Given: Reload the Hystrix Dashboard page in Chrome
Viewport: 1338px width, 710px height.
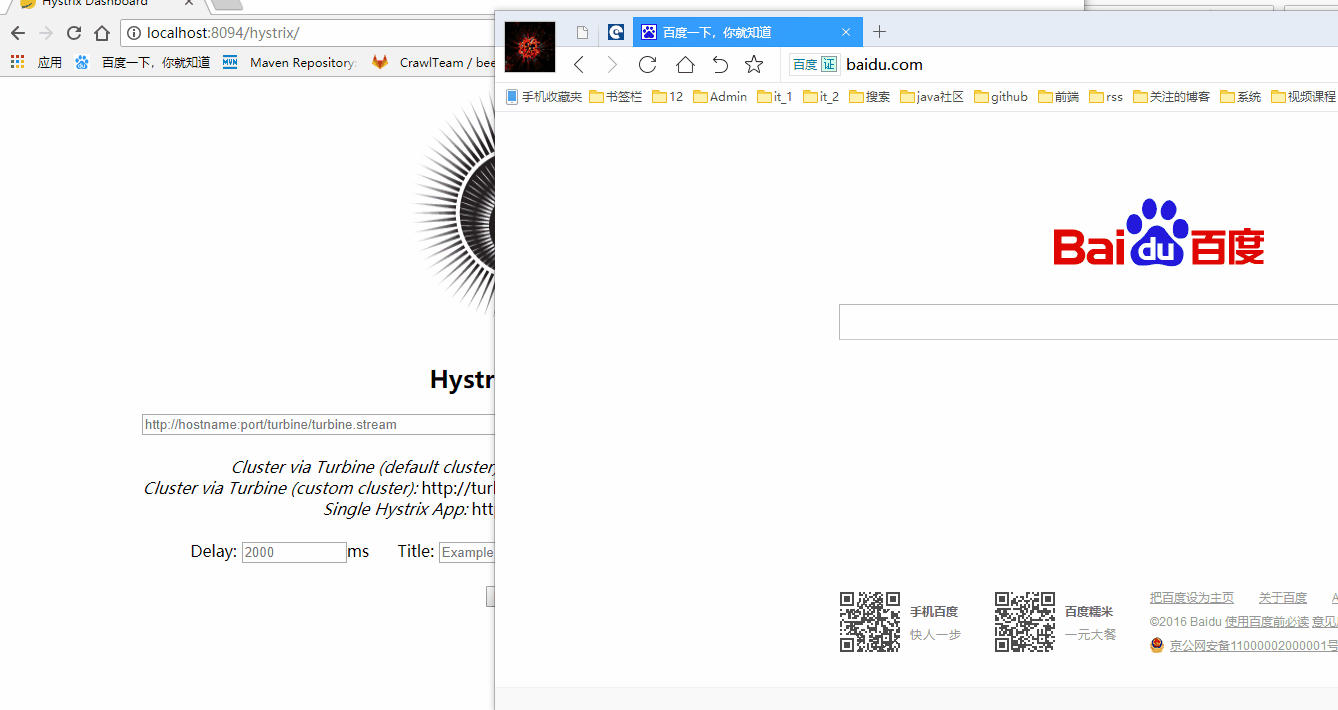Looking at the screenshot, I should (73, 33).
